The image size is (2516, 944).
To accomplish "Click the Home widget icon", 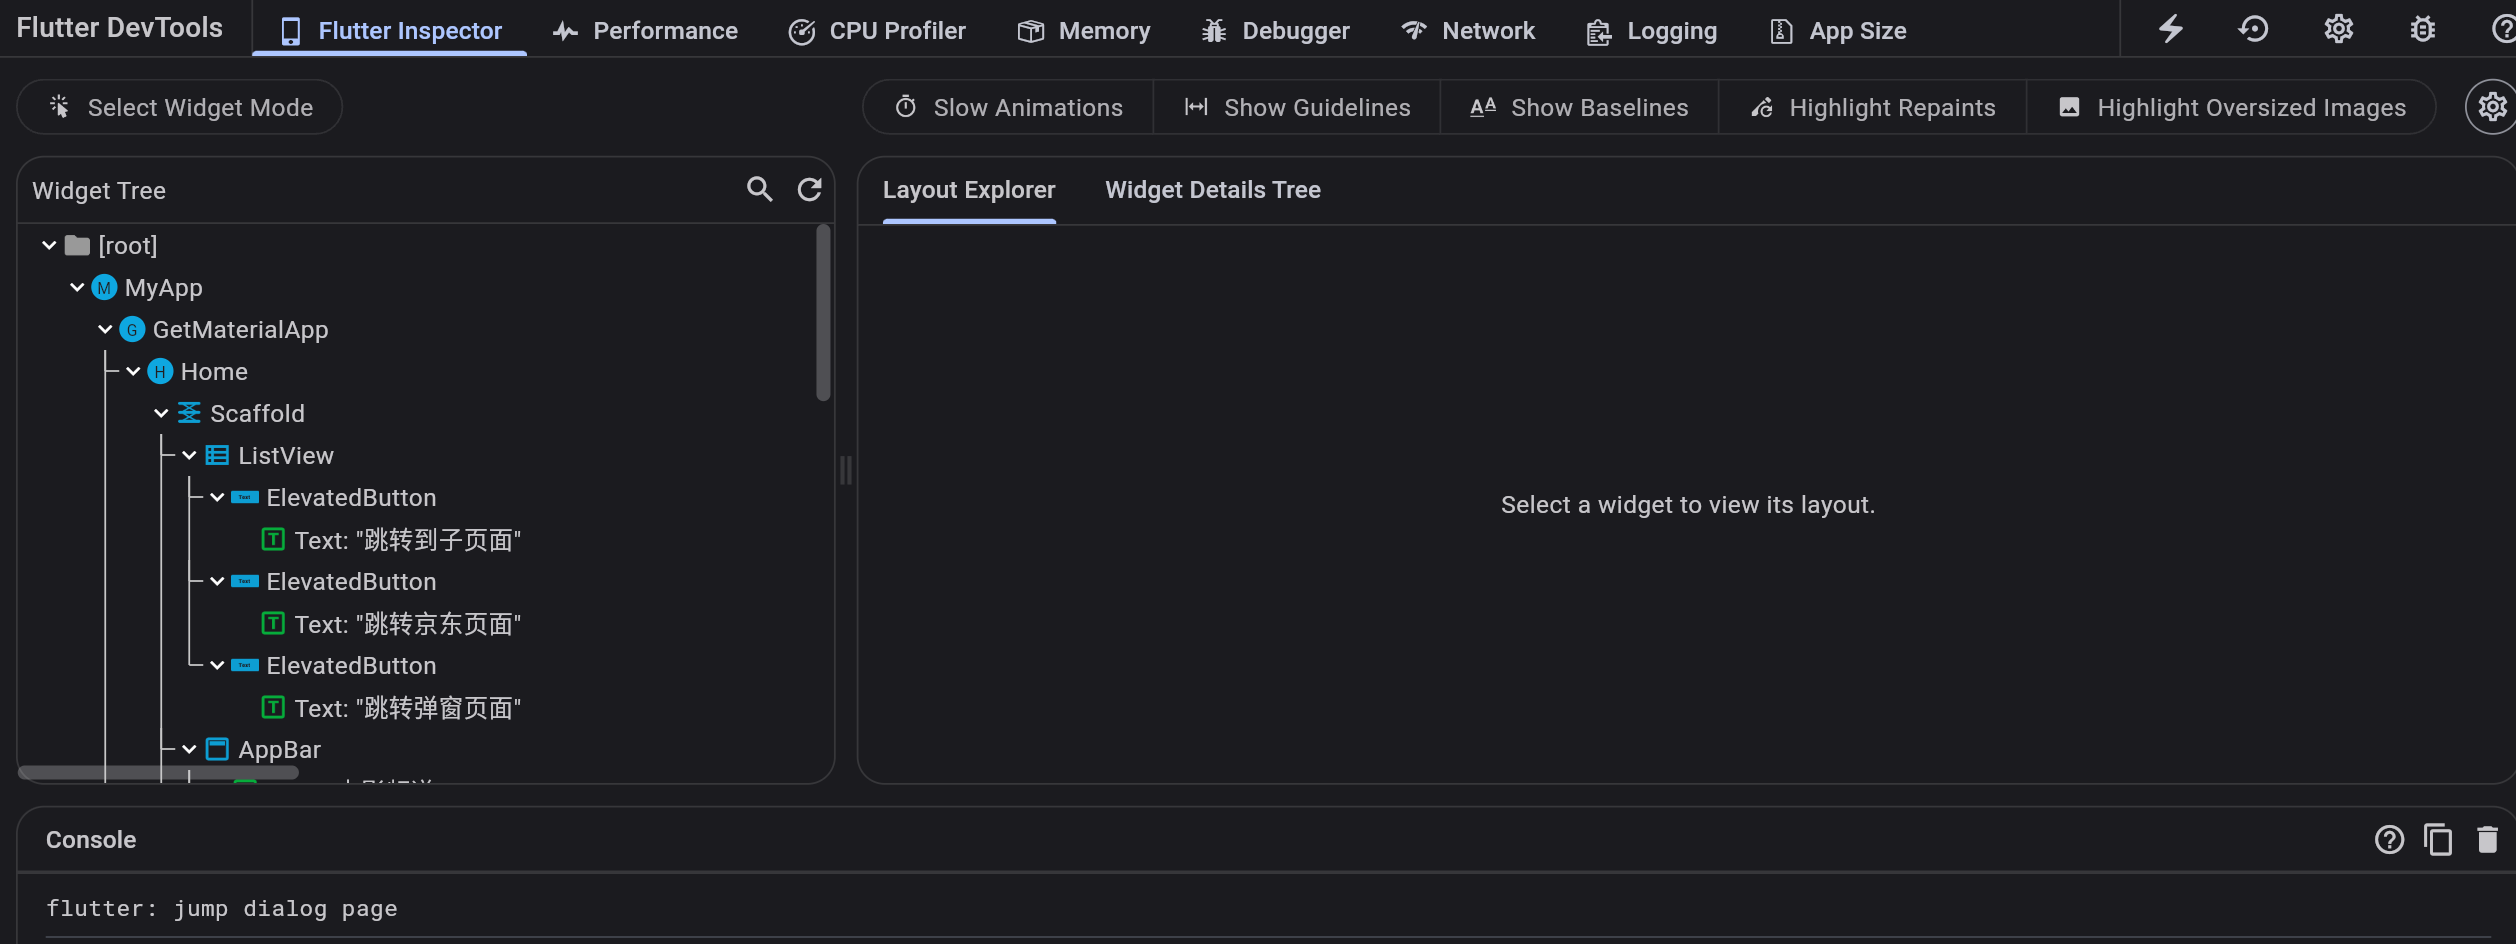I will 160,372.
